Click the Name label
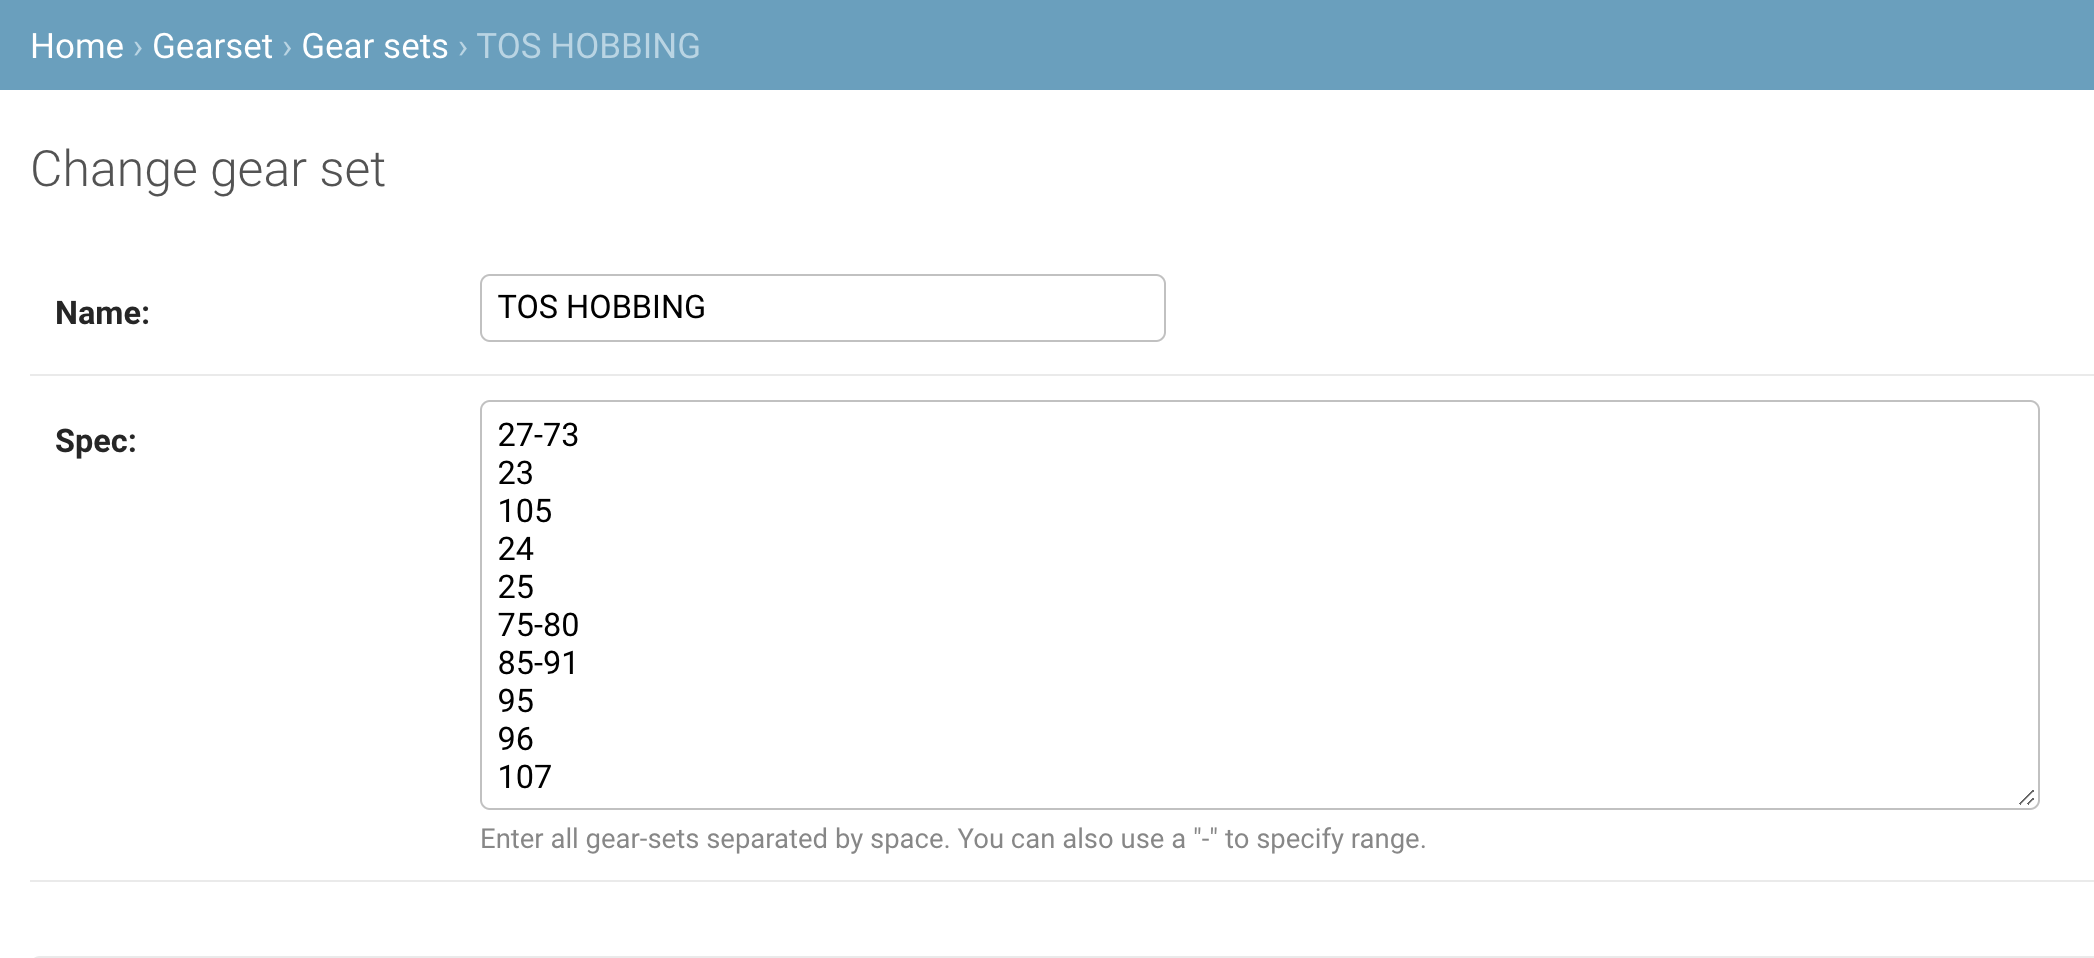 point(101,312)
